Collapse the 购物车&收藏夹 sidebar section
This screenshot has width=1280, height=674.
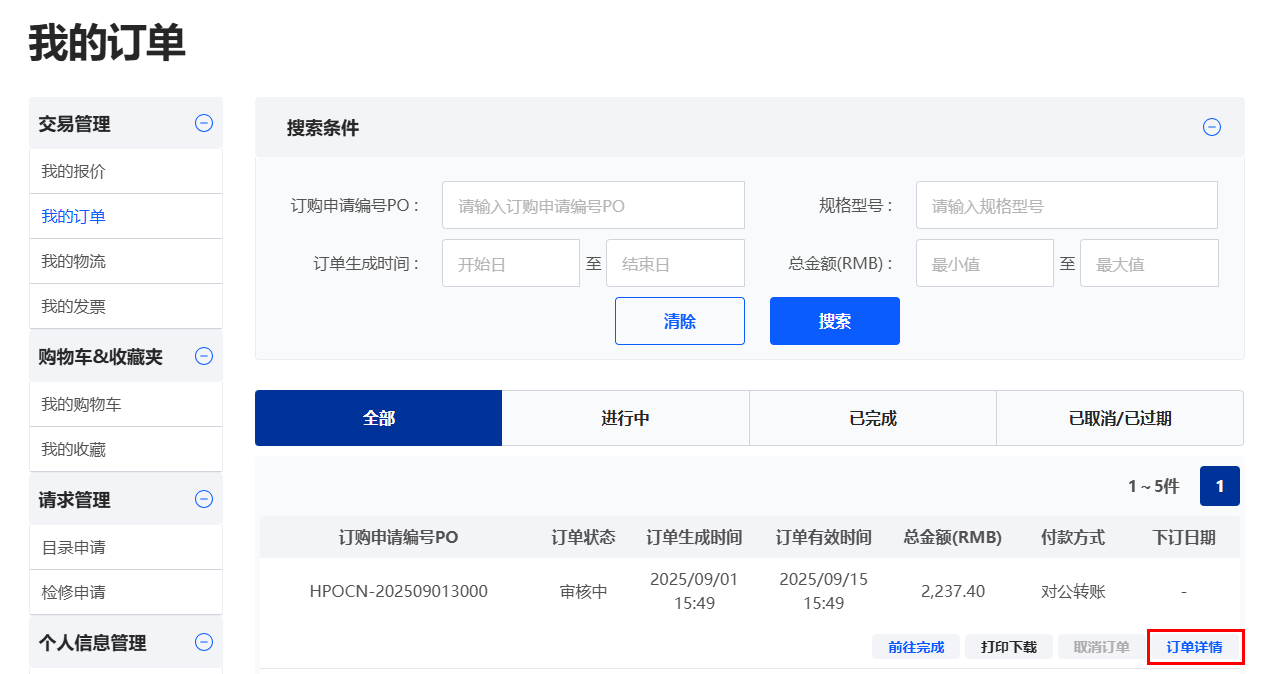pyautogui.click(x=204, y=356)
